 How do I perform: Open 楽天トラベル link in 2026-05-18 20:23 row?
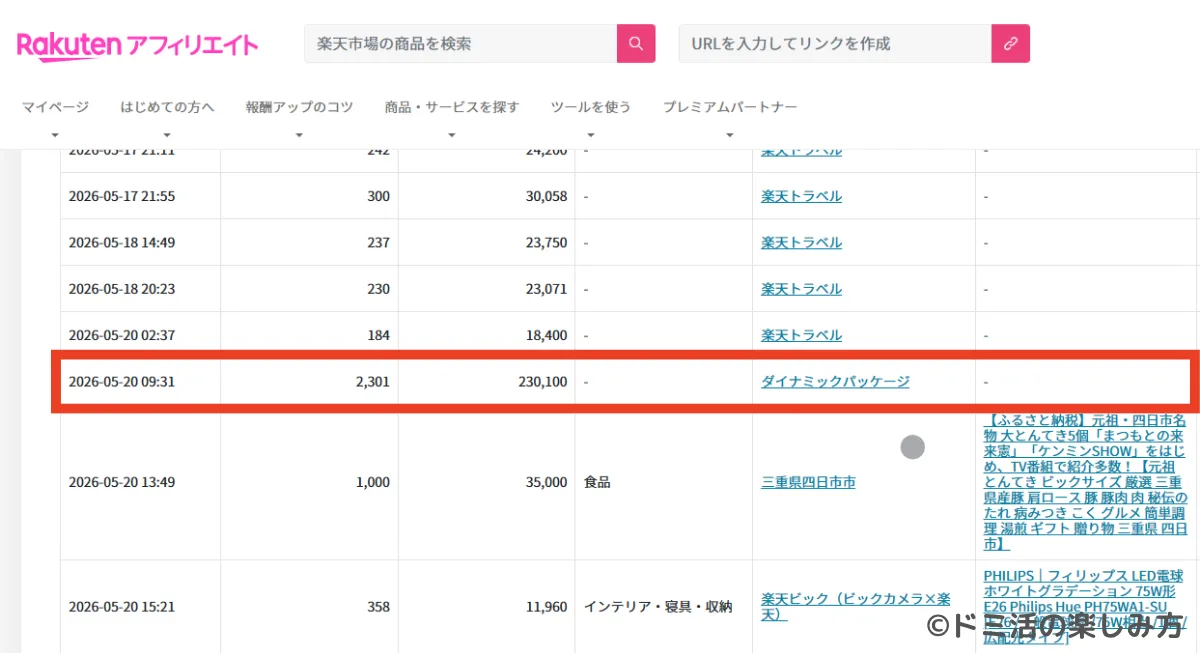[x=801, y=289]
